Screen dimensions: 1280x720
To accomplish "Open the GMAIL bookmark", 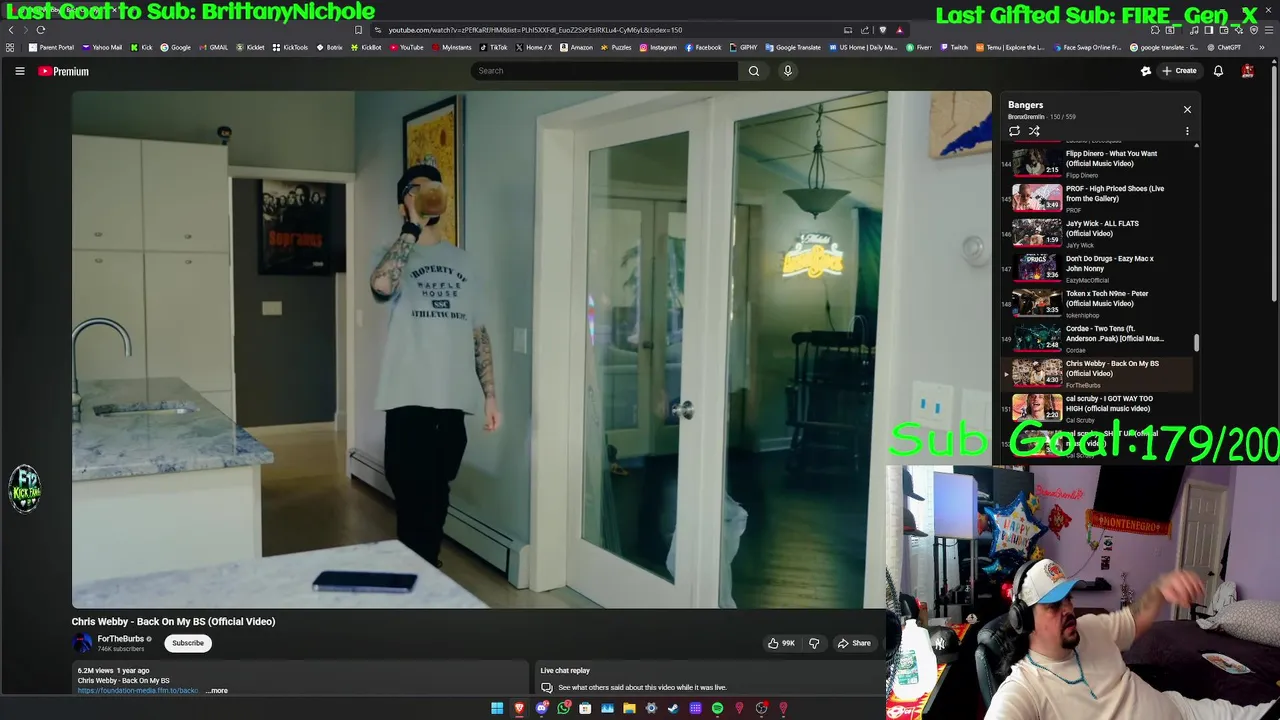I will coord(213,47).
